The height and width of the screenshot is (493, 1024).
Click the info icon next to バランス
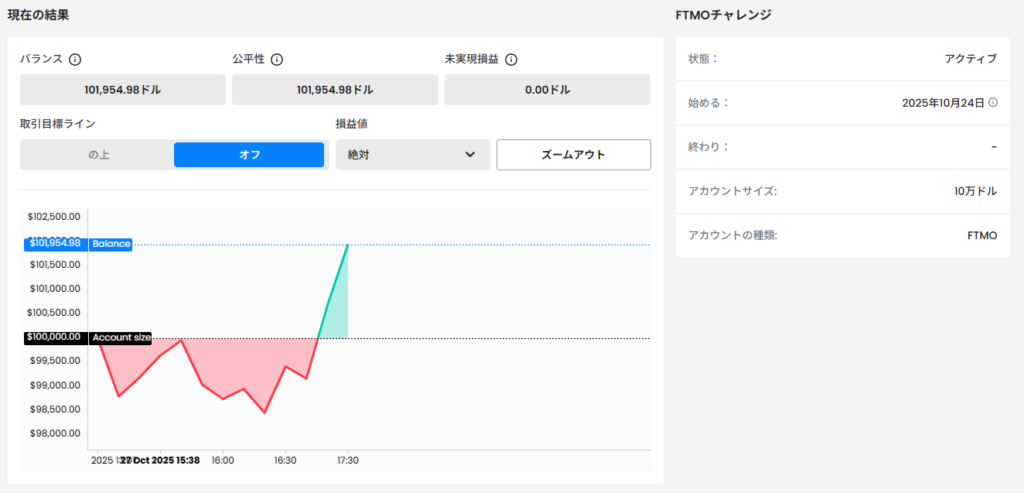click(x=75, y=59)
